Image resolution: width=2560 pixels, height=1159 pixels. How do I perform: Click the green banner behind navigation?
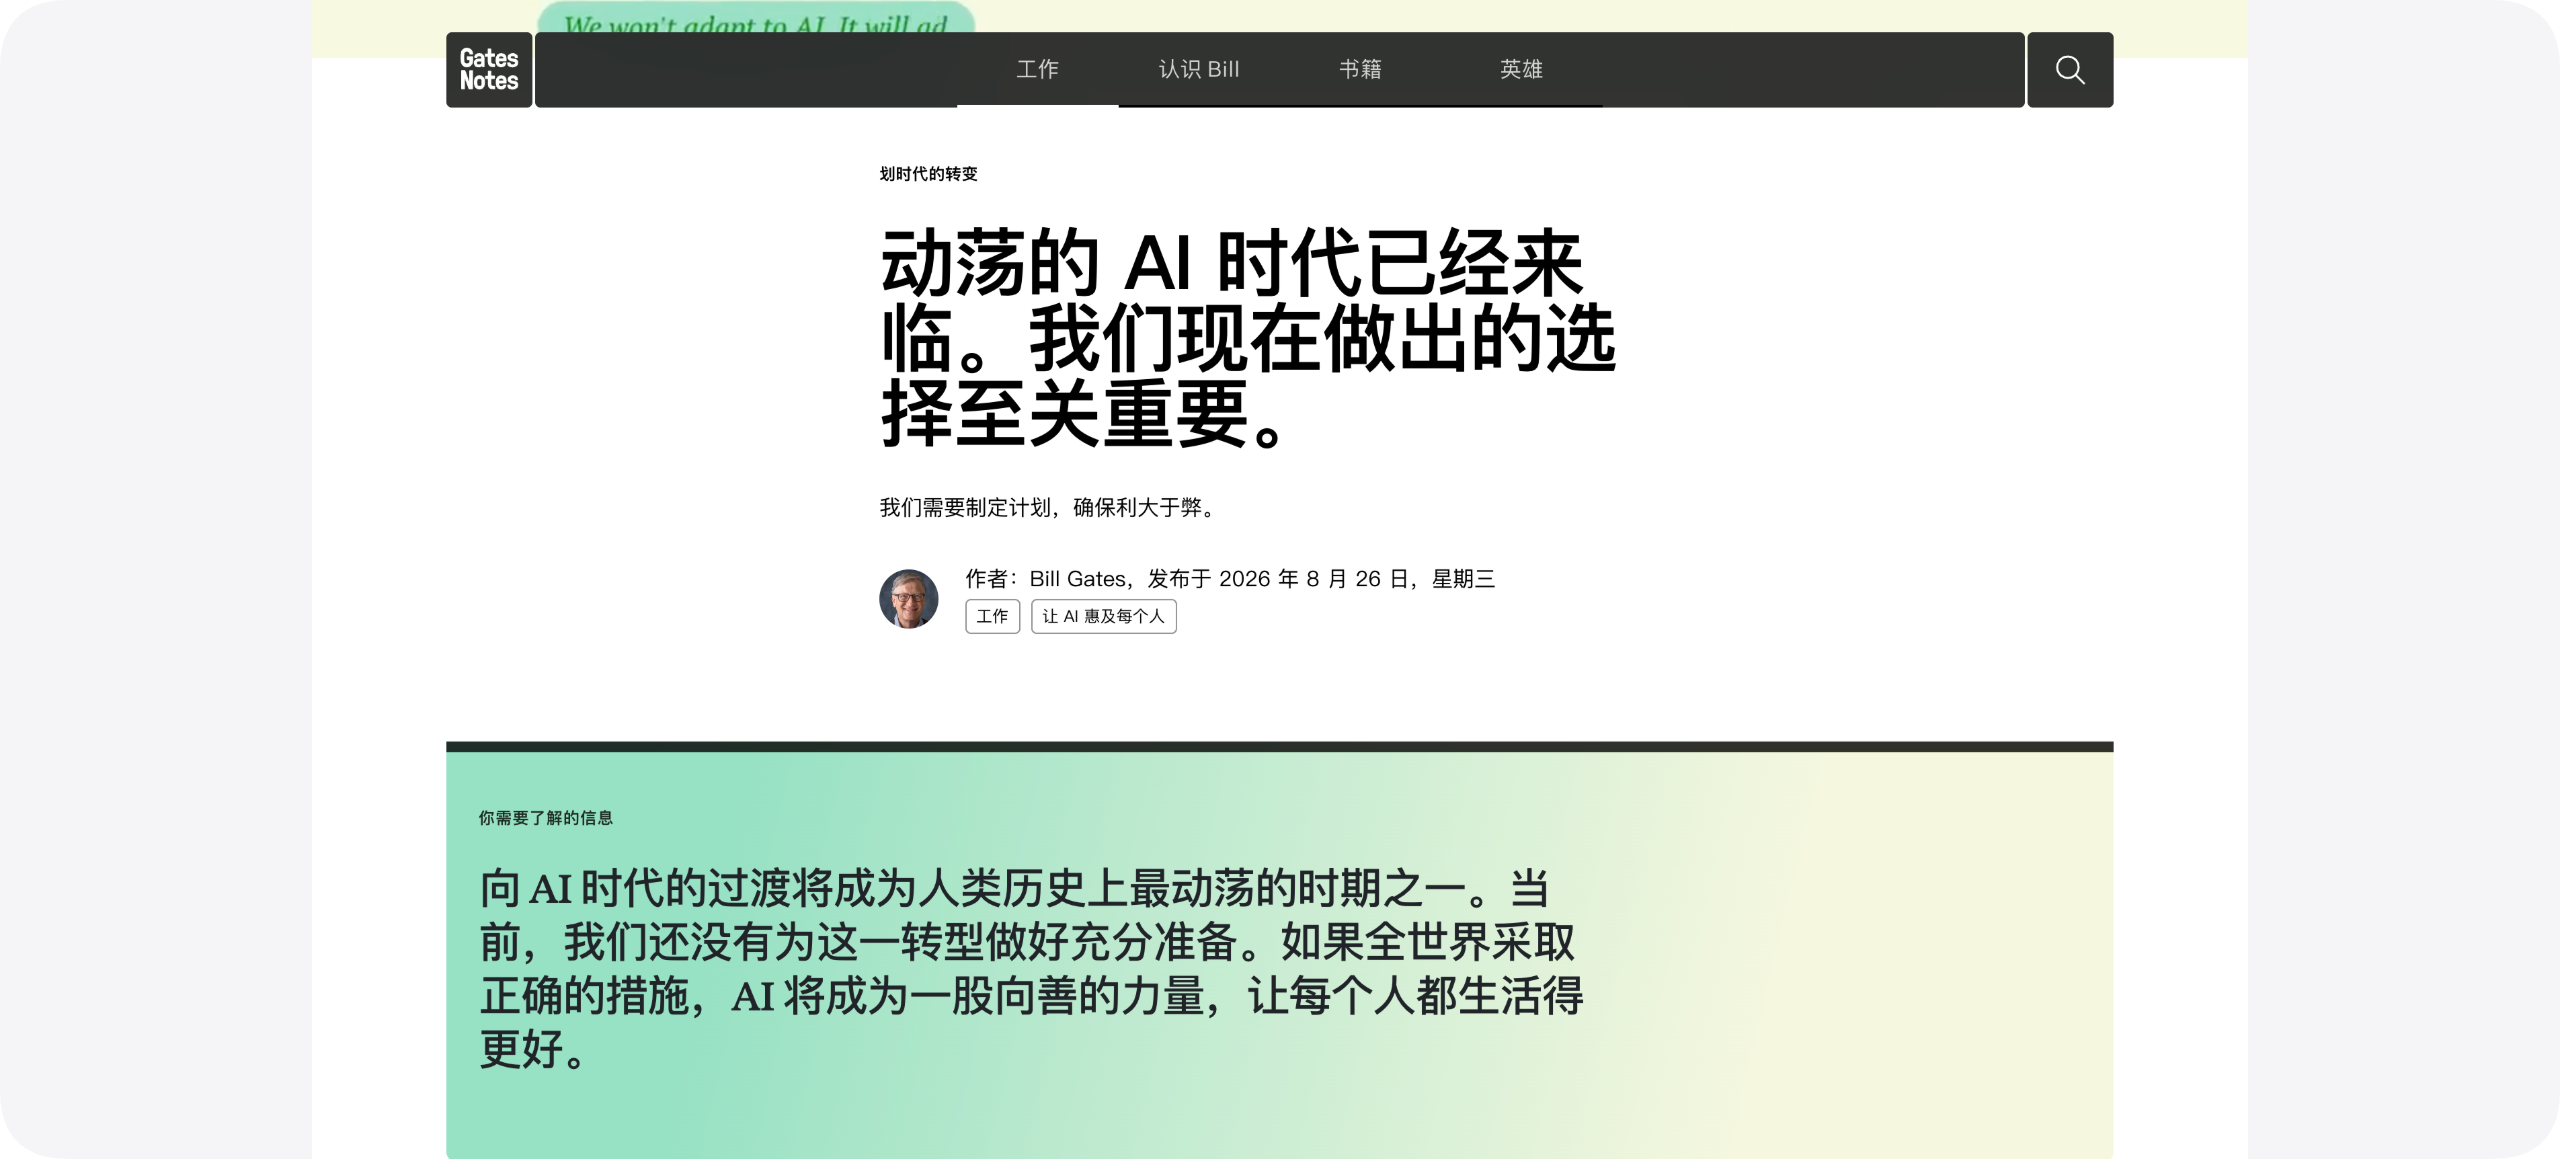coord(756,16)
